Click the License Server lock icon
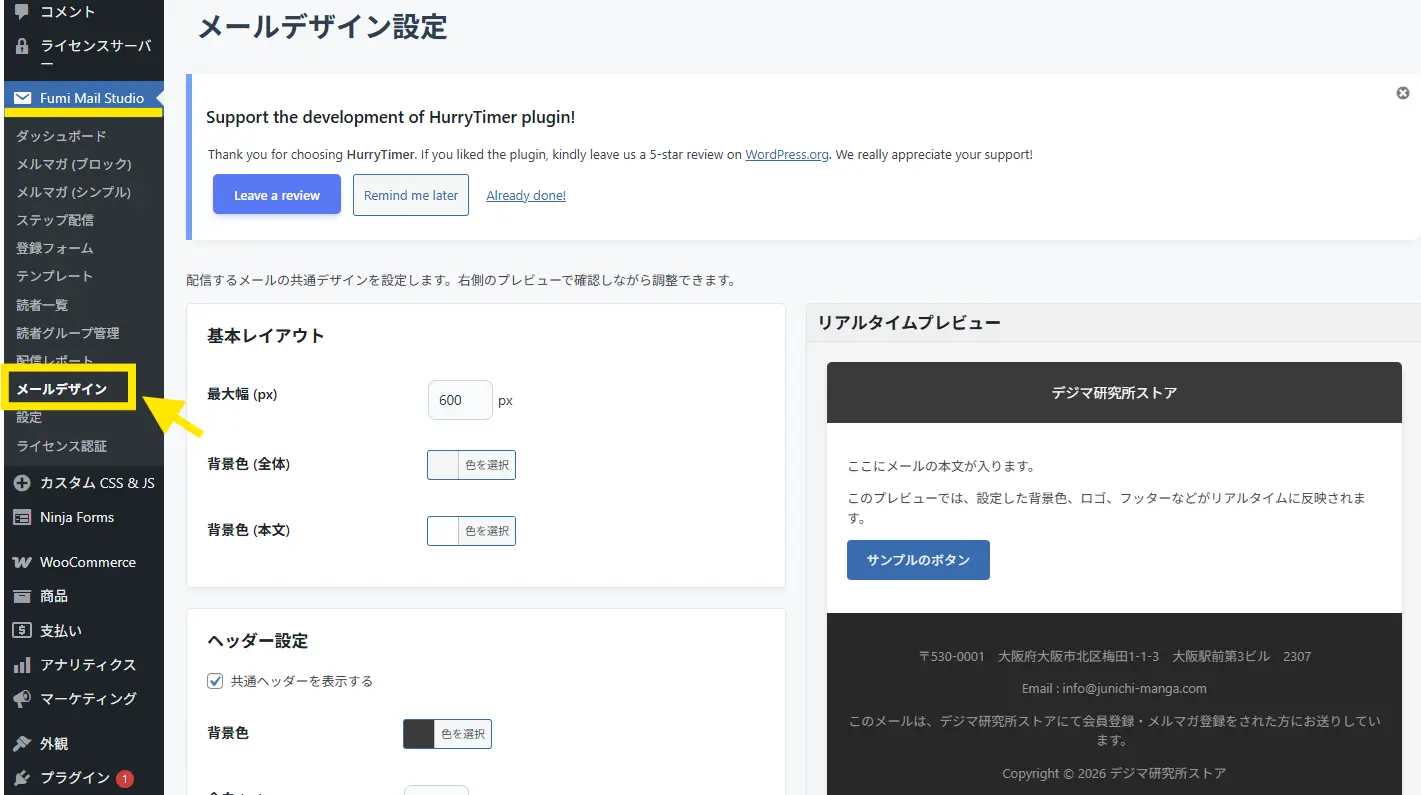The image size is (1421, 795). [x=21, y=46]
